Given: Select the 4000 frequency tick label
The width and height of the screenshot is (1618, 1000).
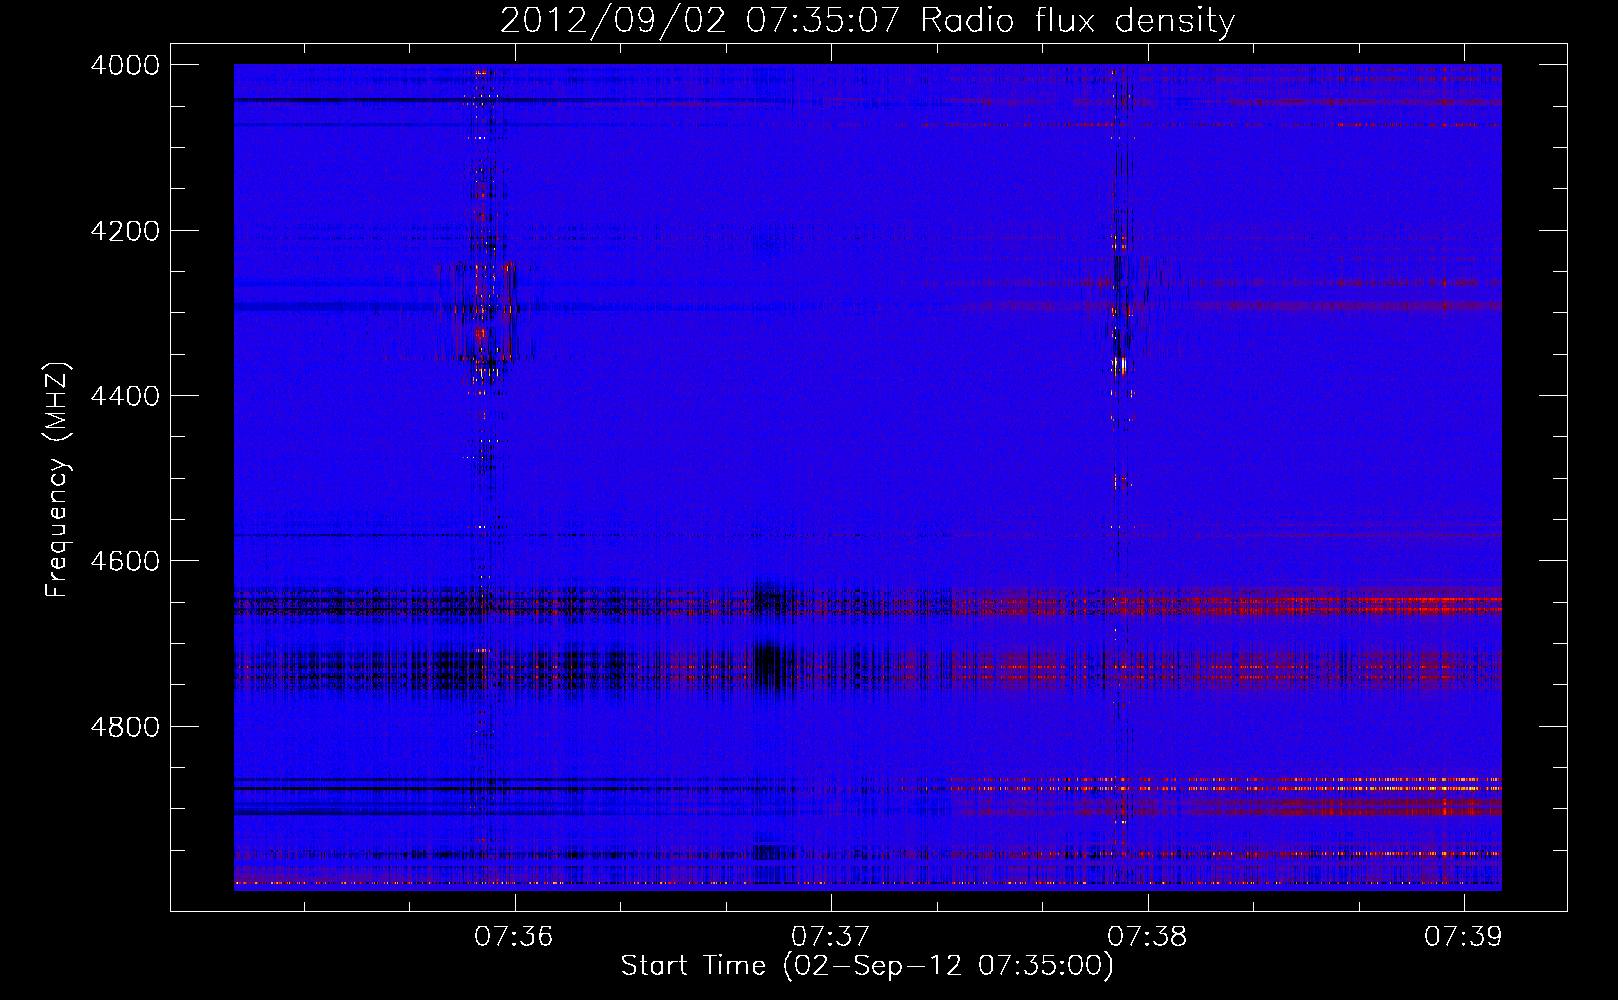Looking at the screenshot, I should 125,65.
